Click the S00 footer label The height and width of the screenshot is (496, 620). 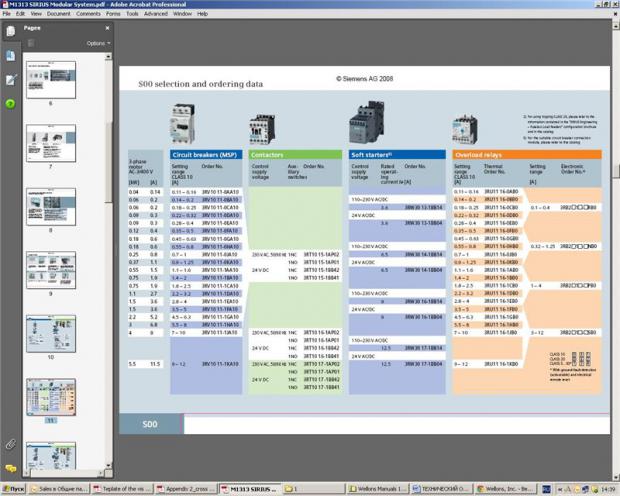150,424
